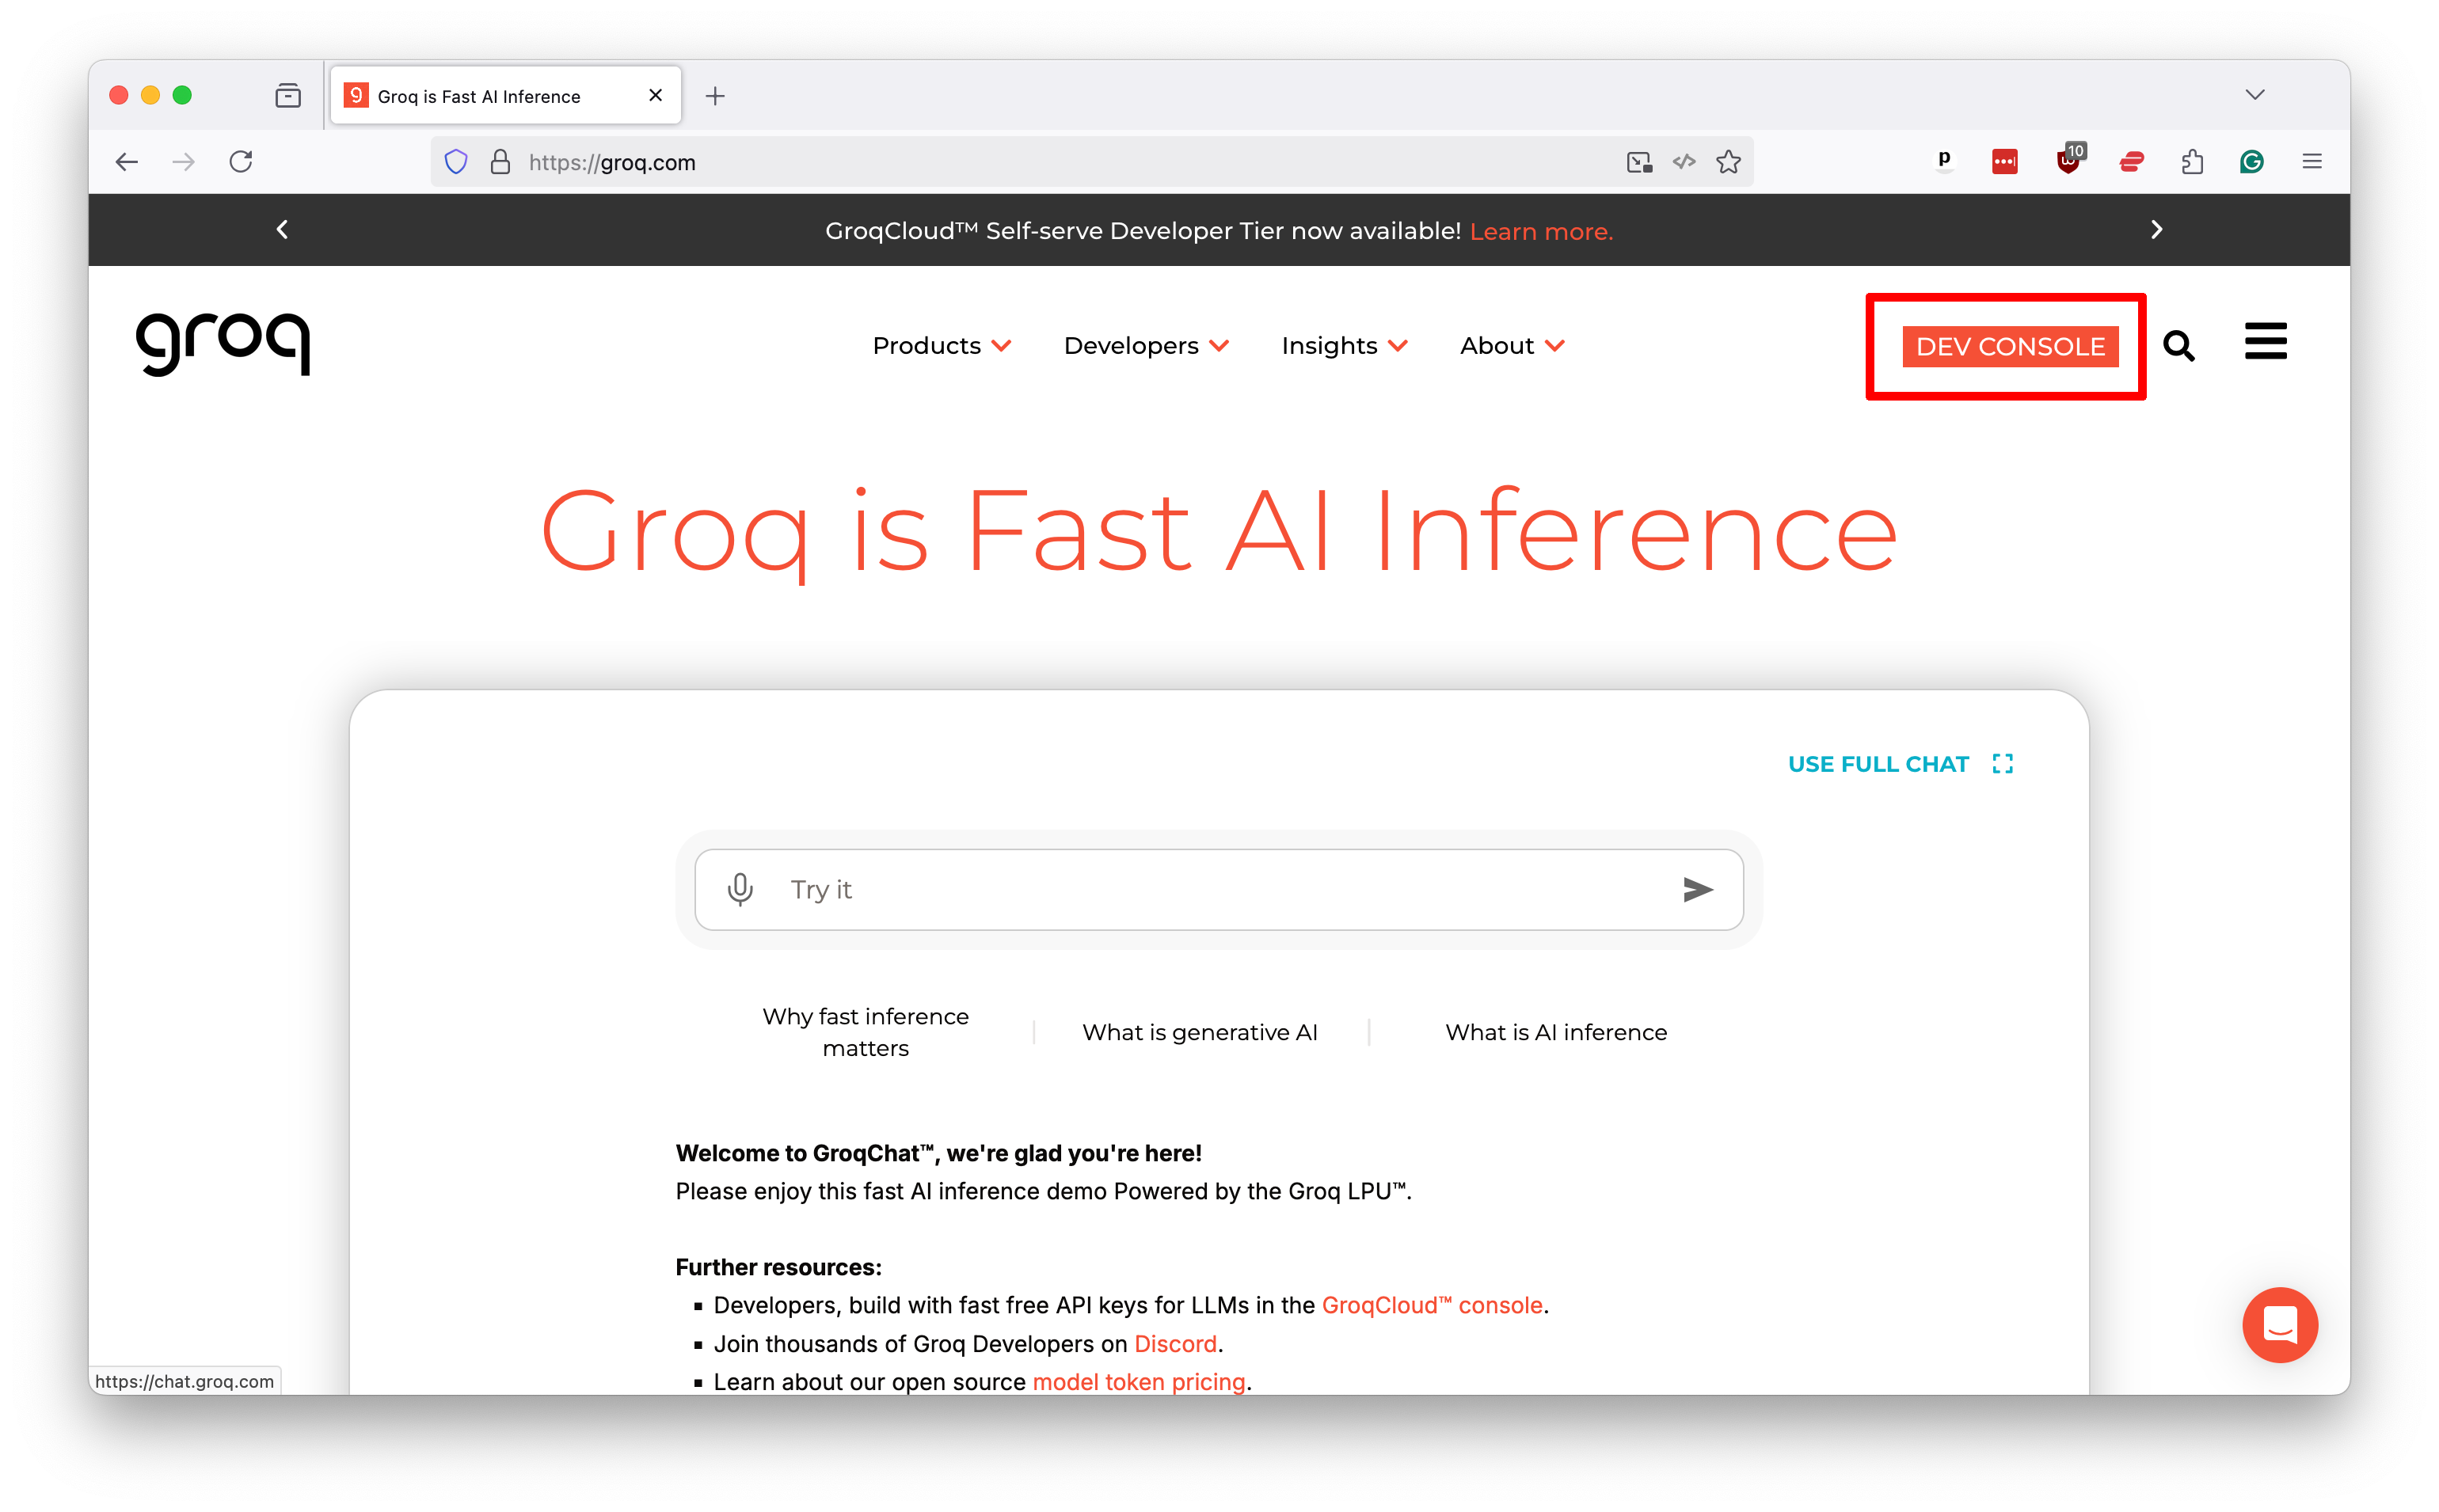Viewport: 2439px width, 1512px height.
Task: Go to next announcement banner arrow
Action: pos(2156,230)
